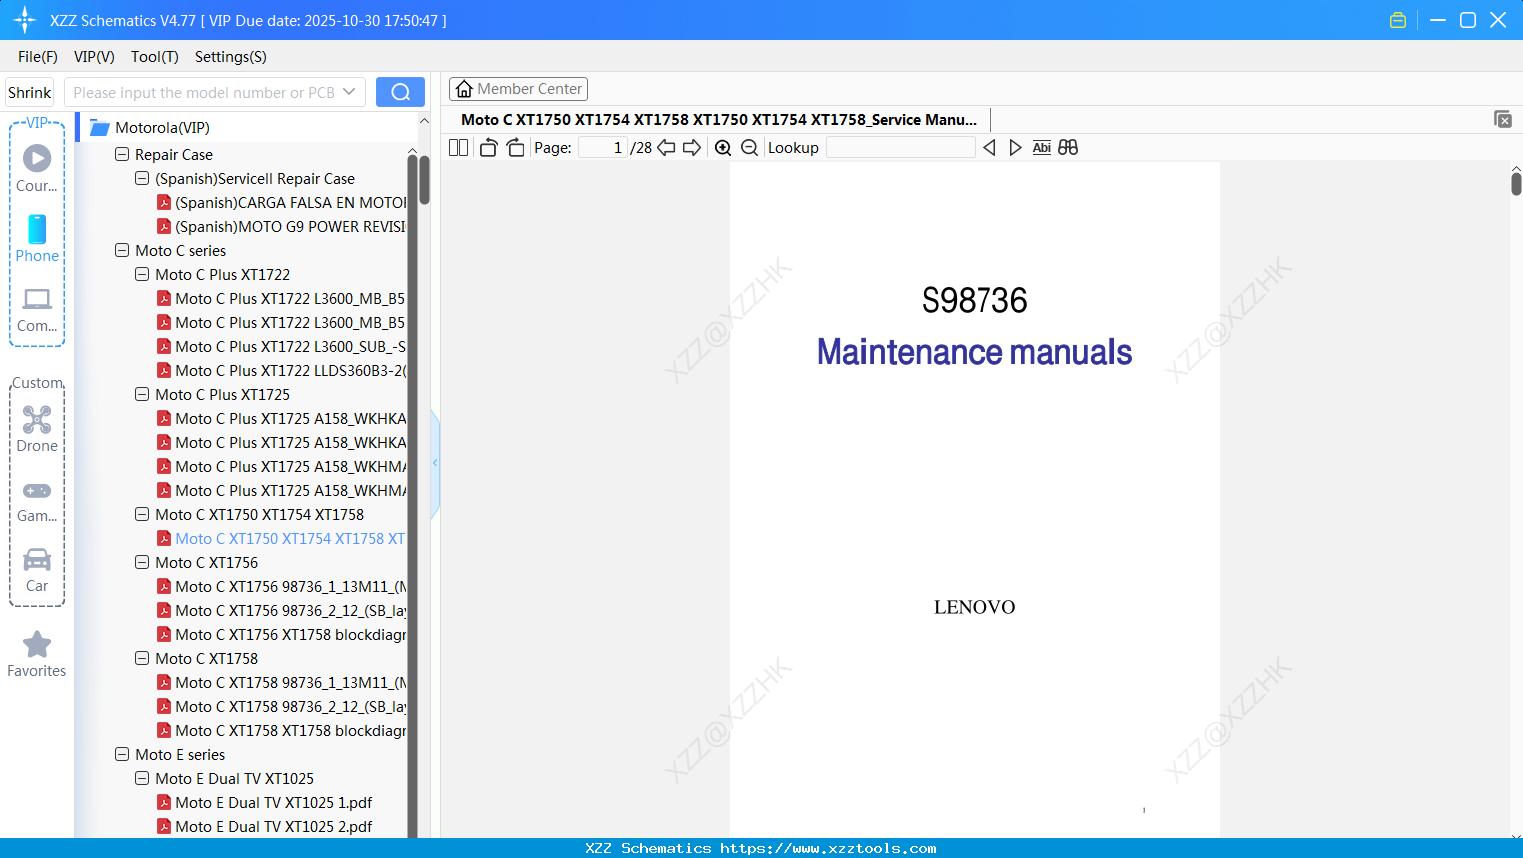
Task: Zoom out on the document view
Action: tap(748, 147)
